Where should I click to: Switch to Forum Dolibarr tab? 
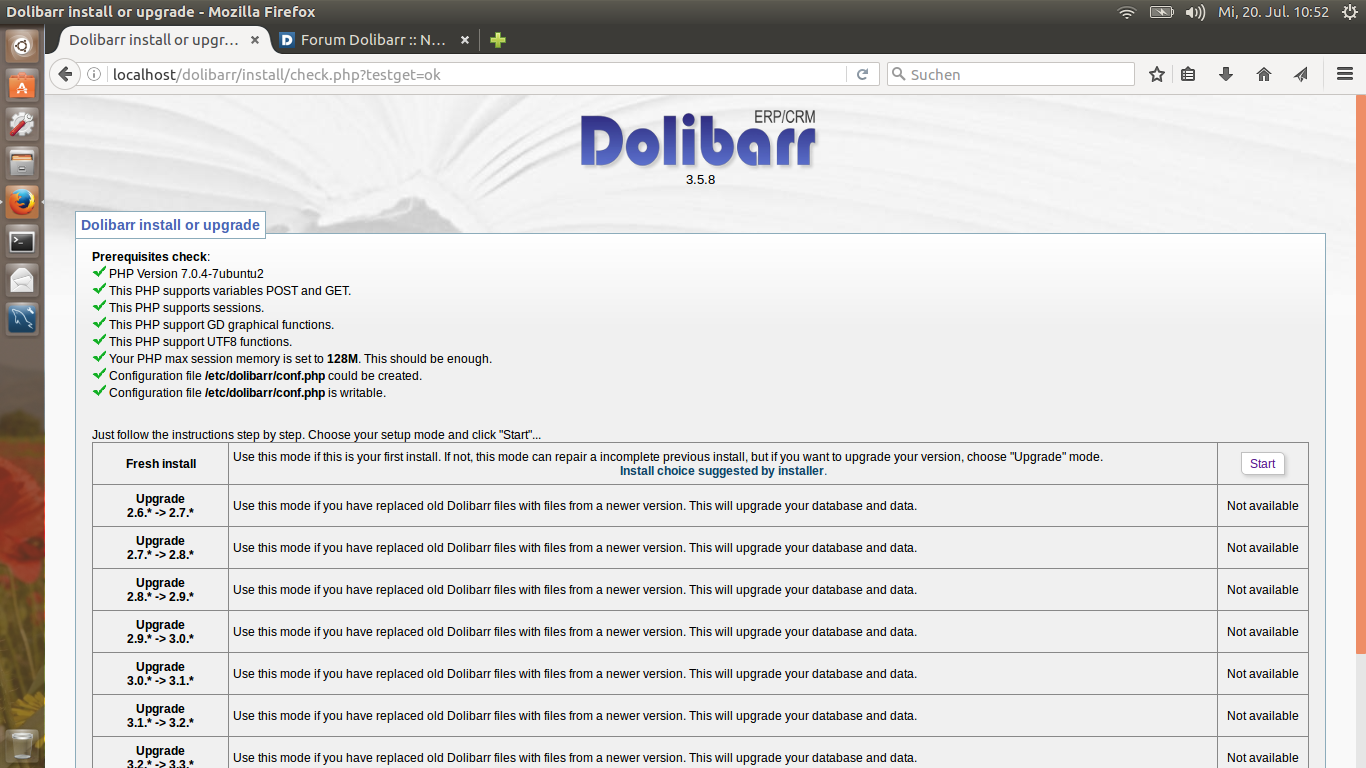click(375, 40)
